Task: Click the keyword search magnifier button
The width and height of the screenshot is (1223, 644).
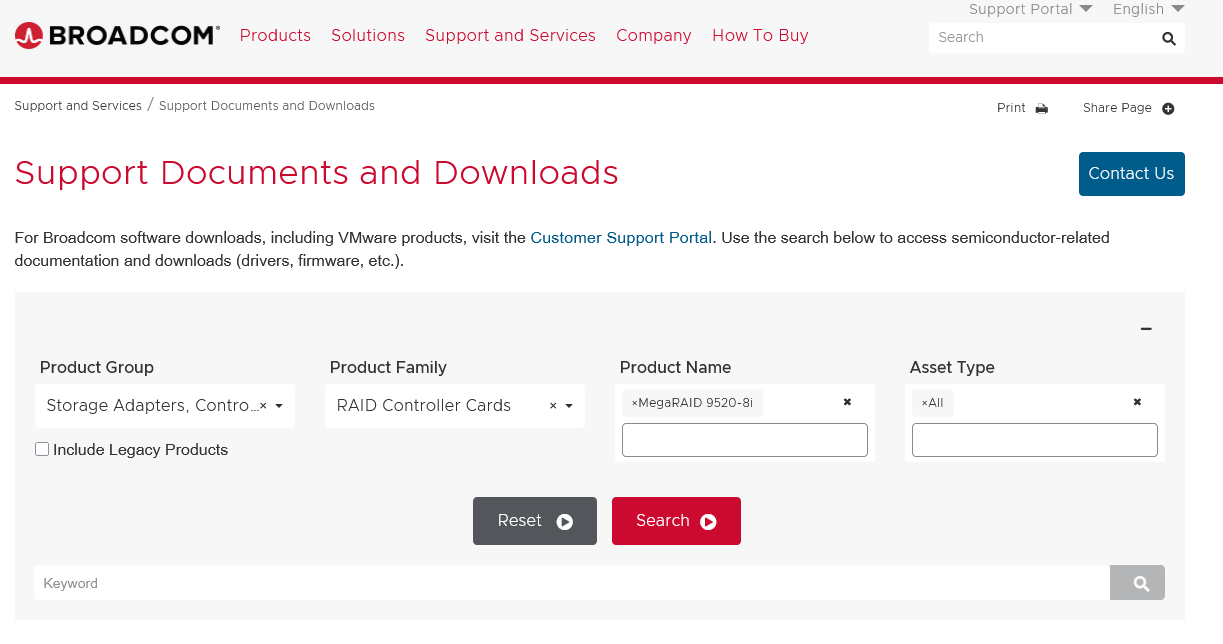Action: tap(1137, 583)
